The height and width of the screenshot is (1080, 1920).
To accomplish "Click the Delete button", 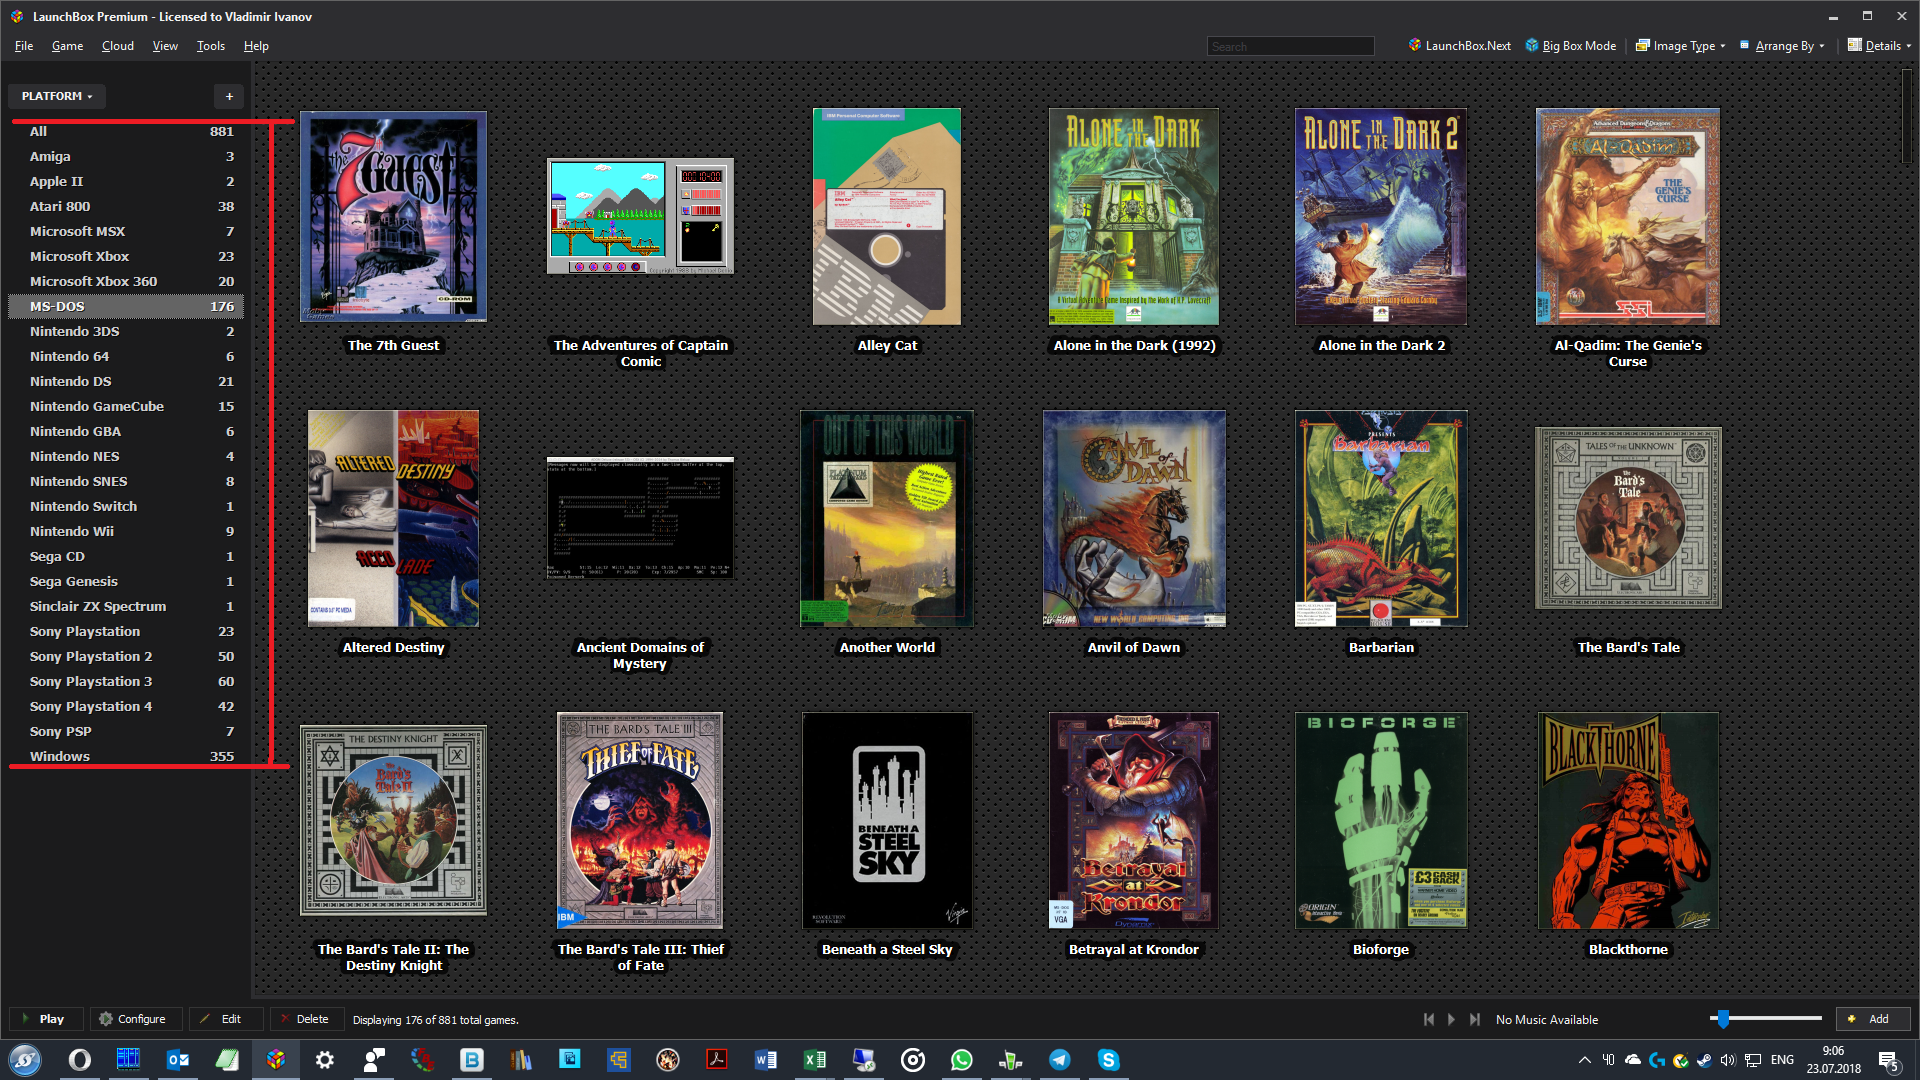I will tap(306, 1019).
